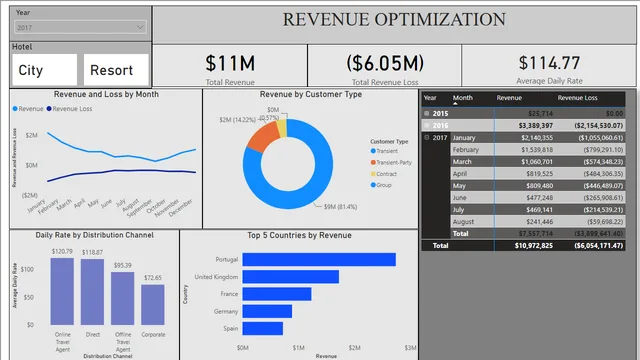Select the United Kingdom revenue bar
The height and width of the screenshot is (360, 640).
click(x=291, y=277)
